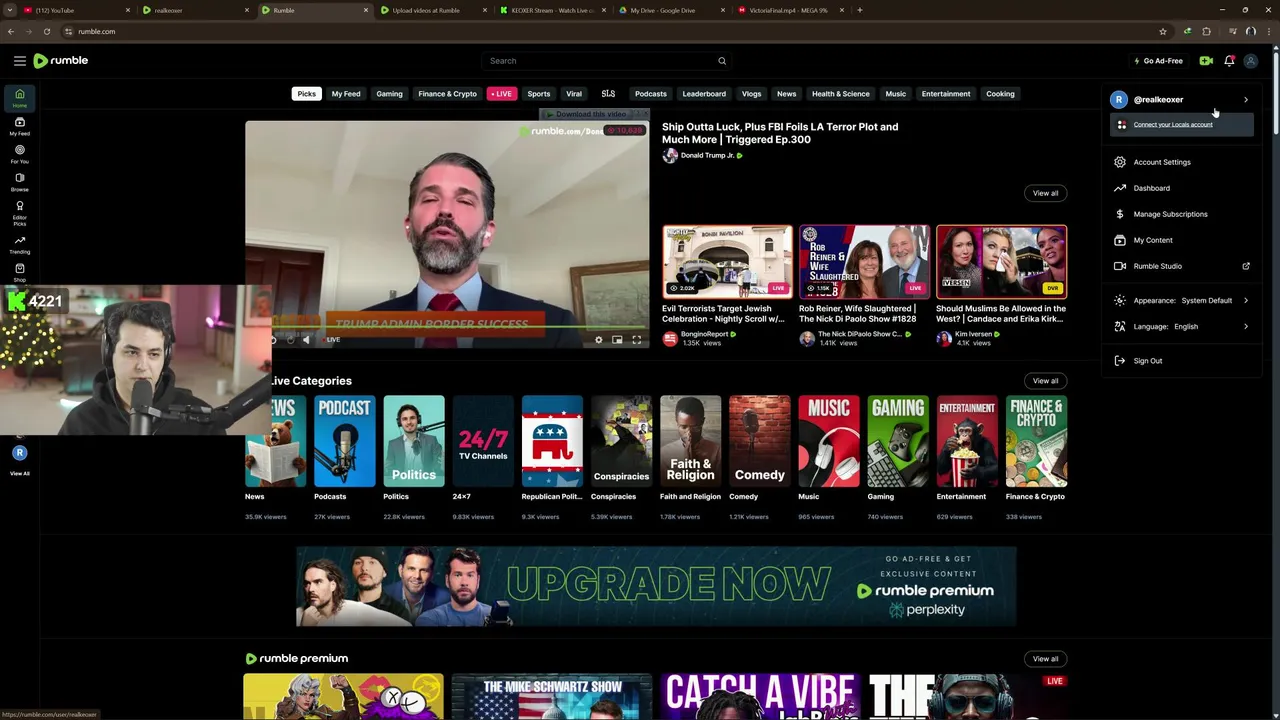Click the Go Ad-Free button
The height and width of the screenshot is (720, 1280).
(x=1157, y=61)
